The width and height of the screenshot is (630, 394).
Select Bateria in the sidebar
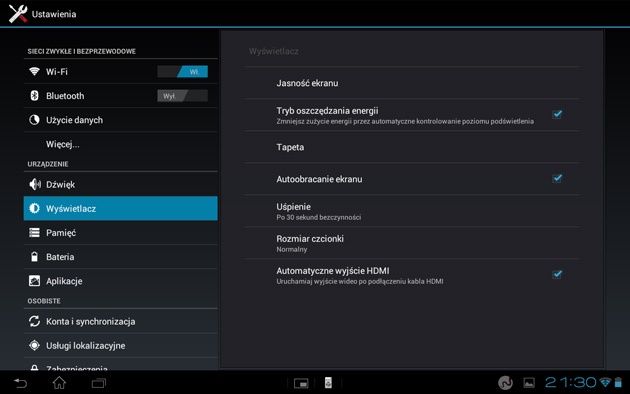pyautogui.click(x=121, y=257)
